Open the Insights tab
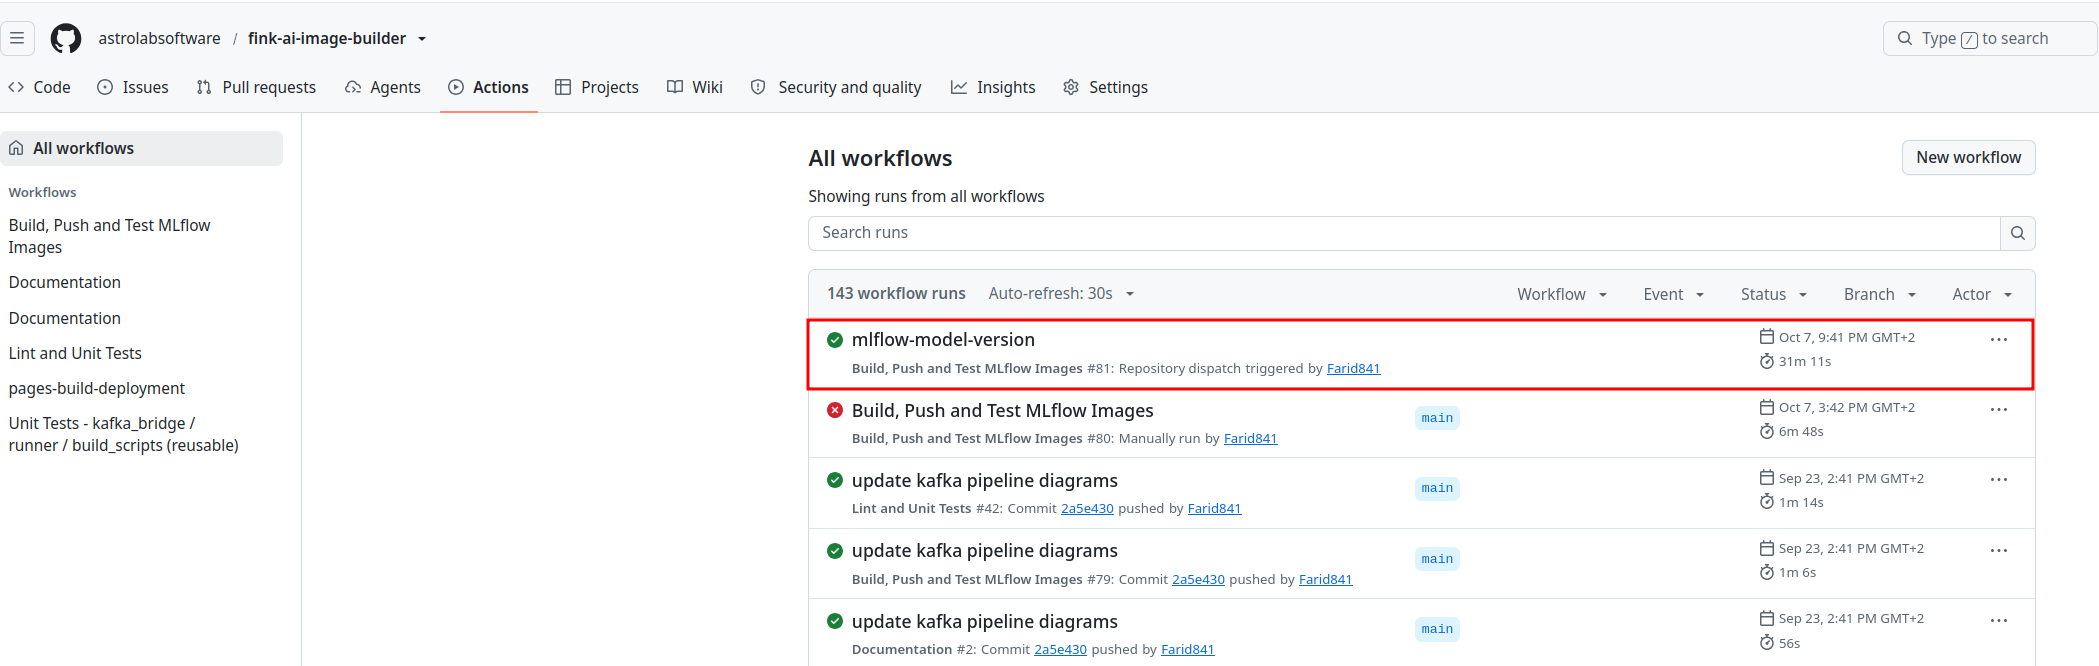The width and height of the screenshot is (2099, 666). 993,87
